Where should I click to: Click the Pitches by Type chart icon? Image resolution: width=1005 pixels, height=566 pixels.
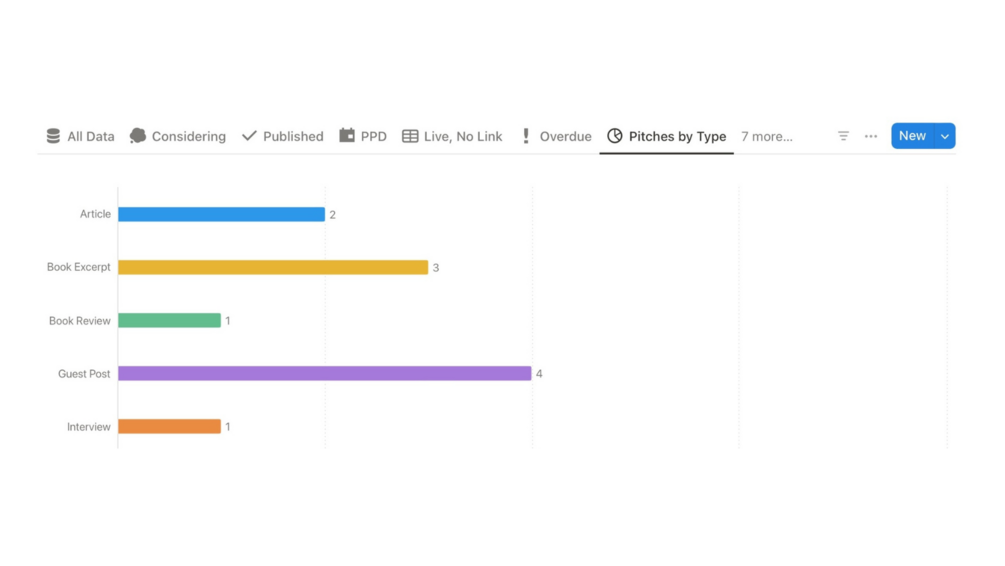click(x=615, y=136)
